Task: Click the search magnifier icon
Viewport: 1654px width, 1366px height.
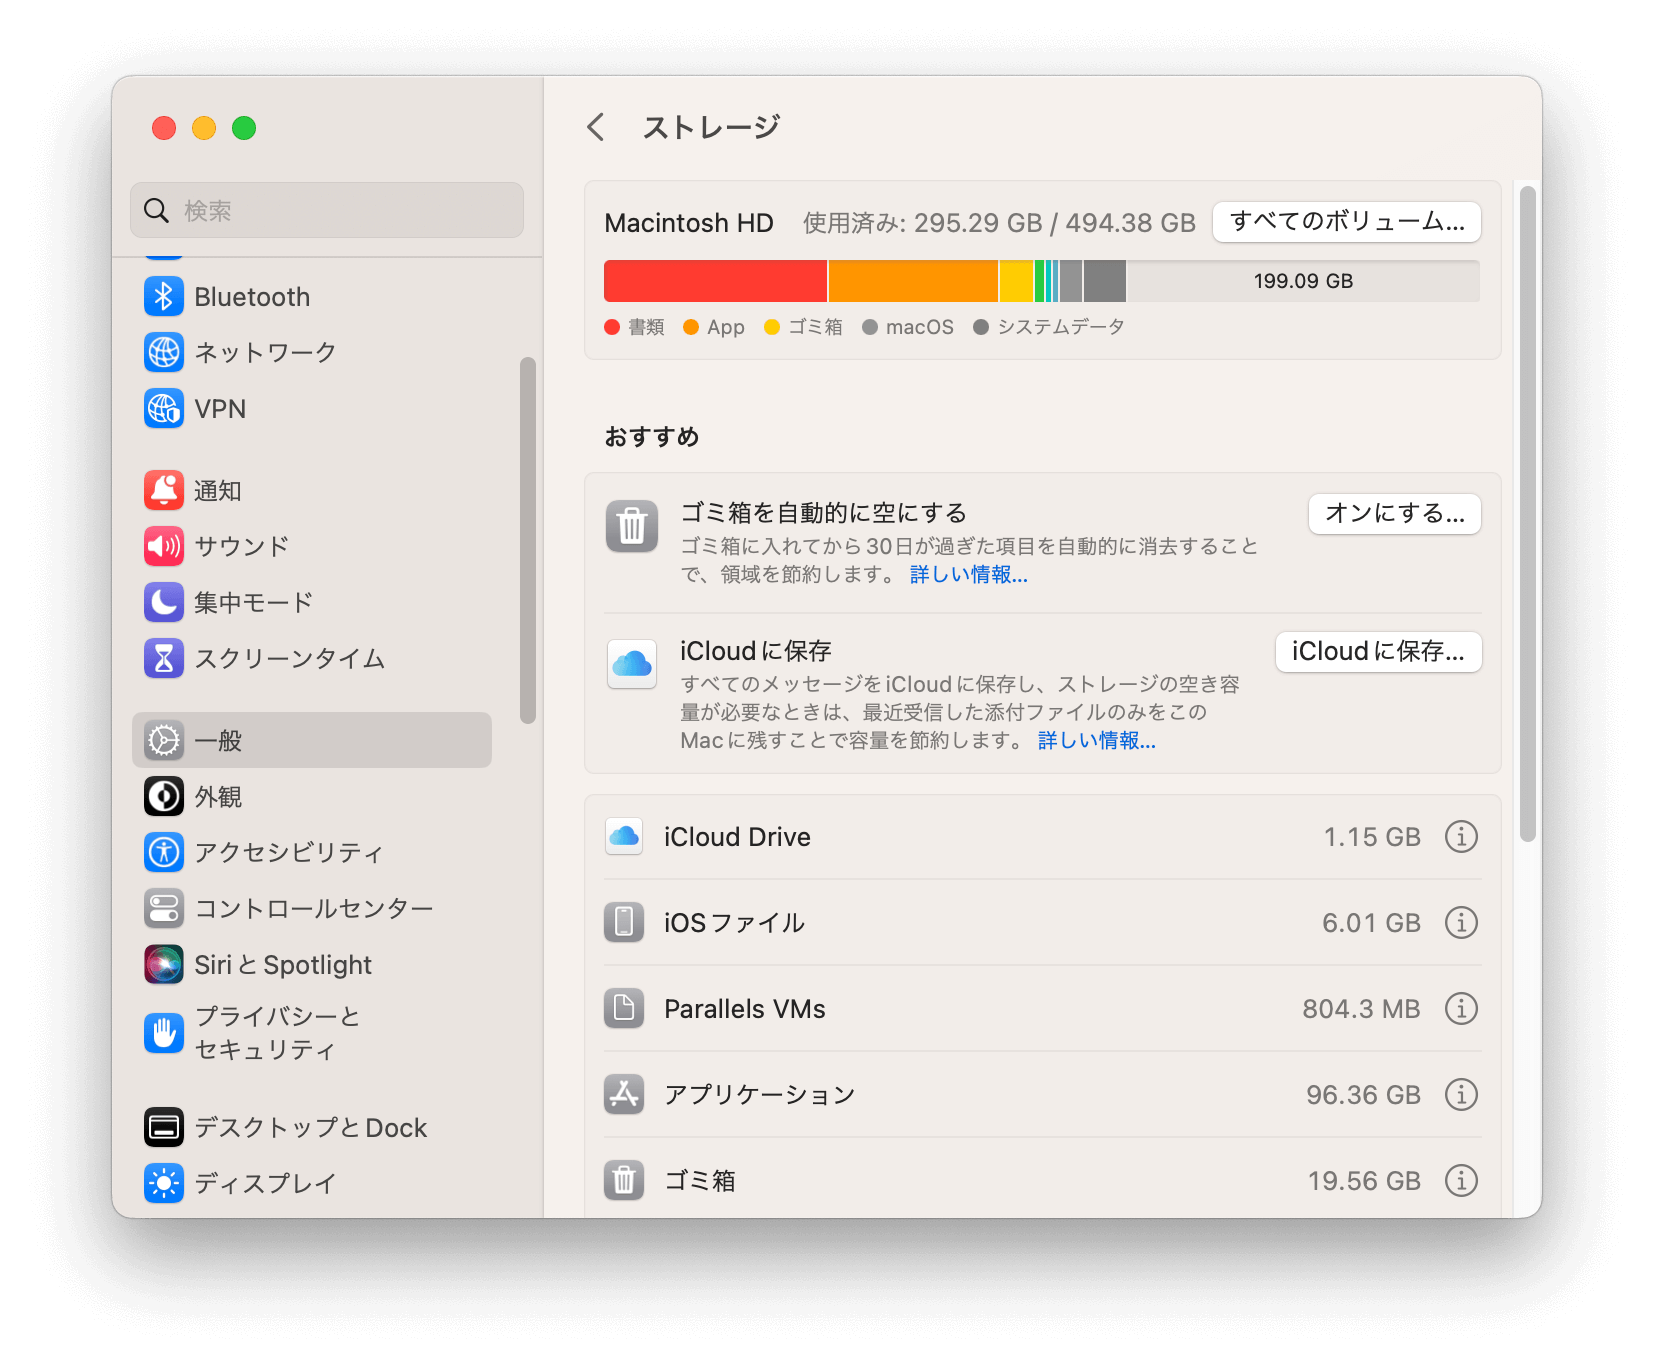Action: click(x=156, y=210)
